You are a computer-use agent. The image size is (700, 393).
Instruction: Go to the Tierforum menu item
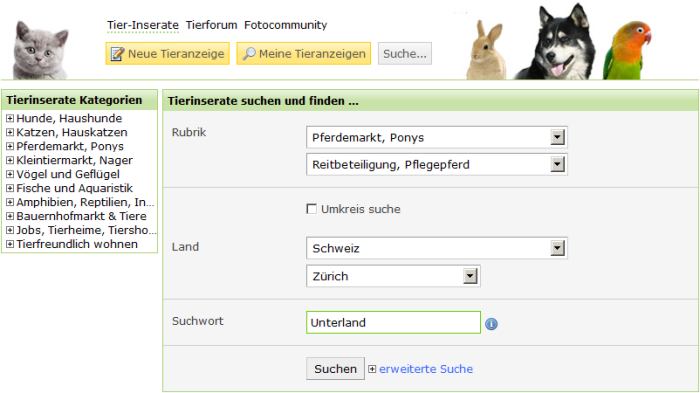tap(212, 25)
